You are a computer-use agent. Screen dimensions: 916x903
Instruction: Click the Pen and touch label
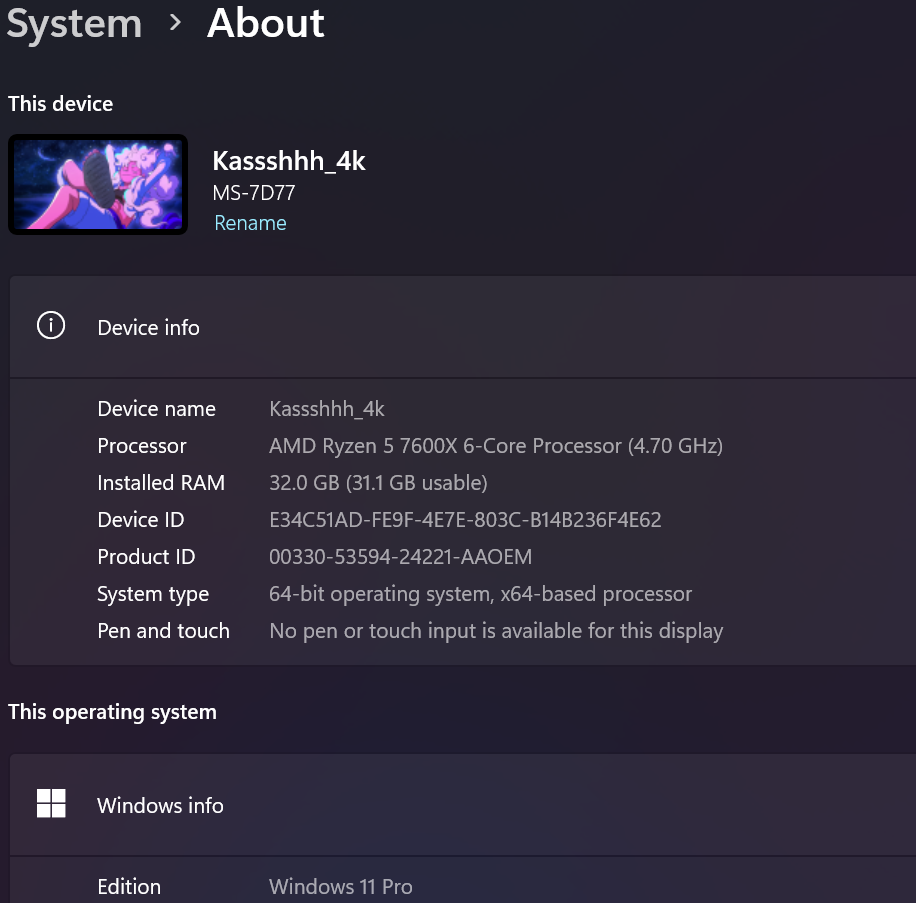click(163, 631)
